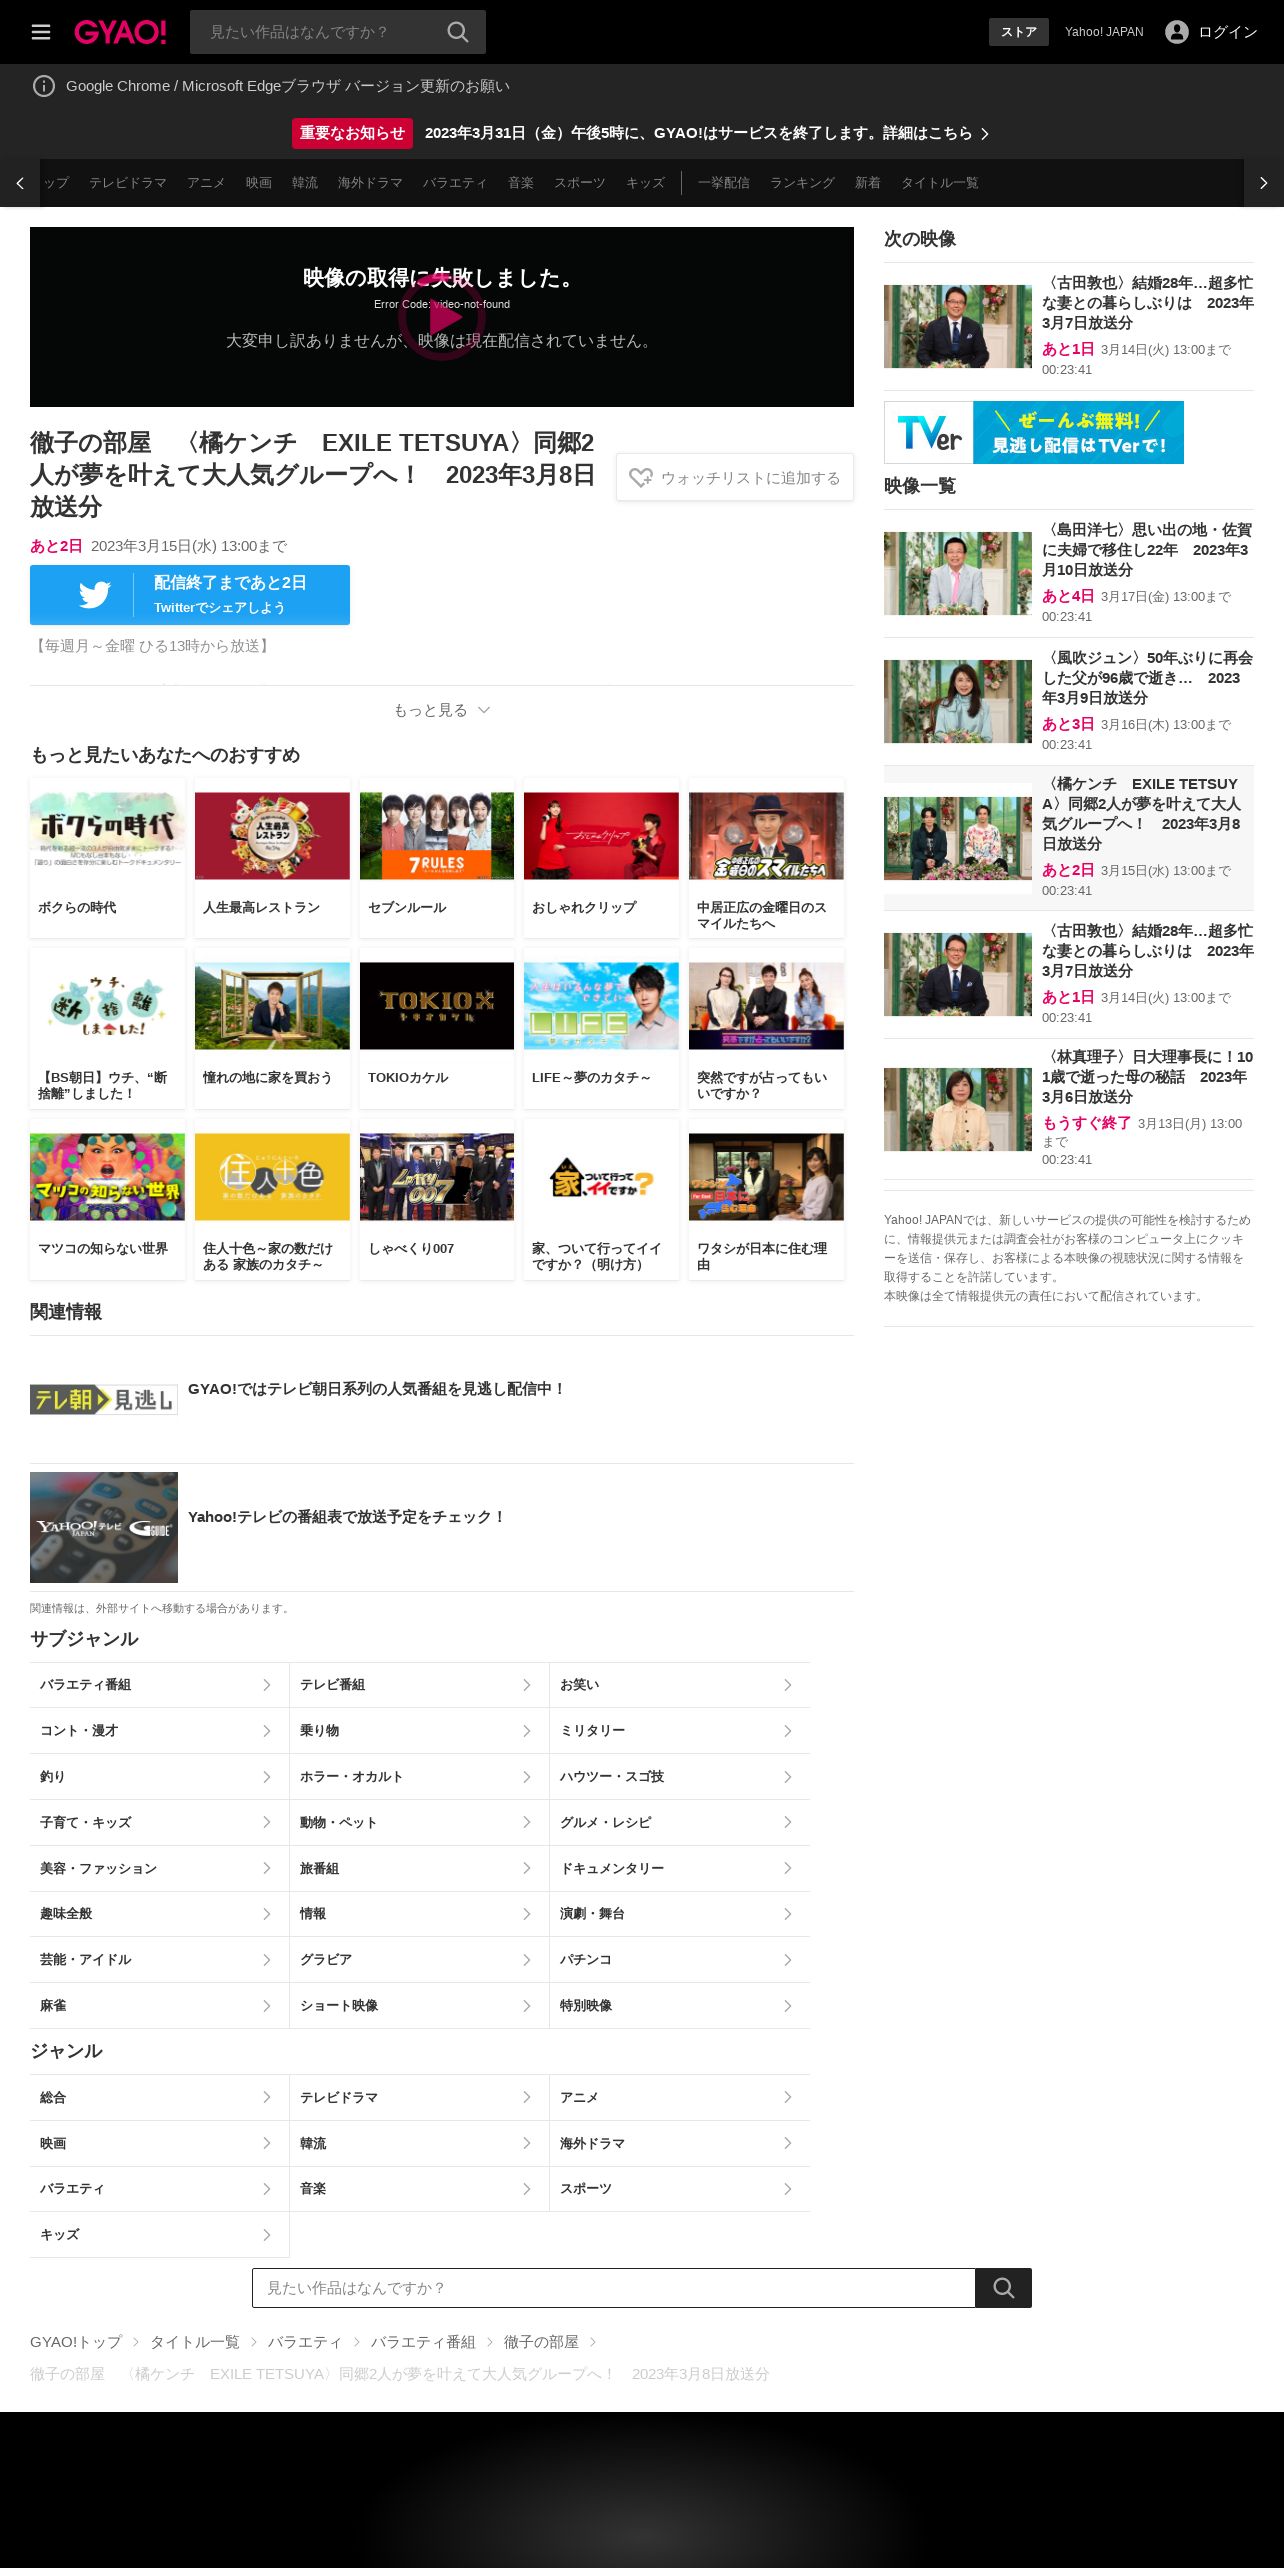Click the Twitter bird share icon
Screen dimensions: 1284x2568
coord(95,595)
